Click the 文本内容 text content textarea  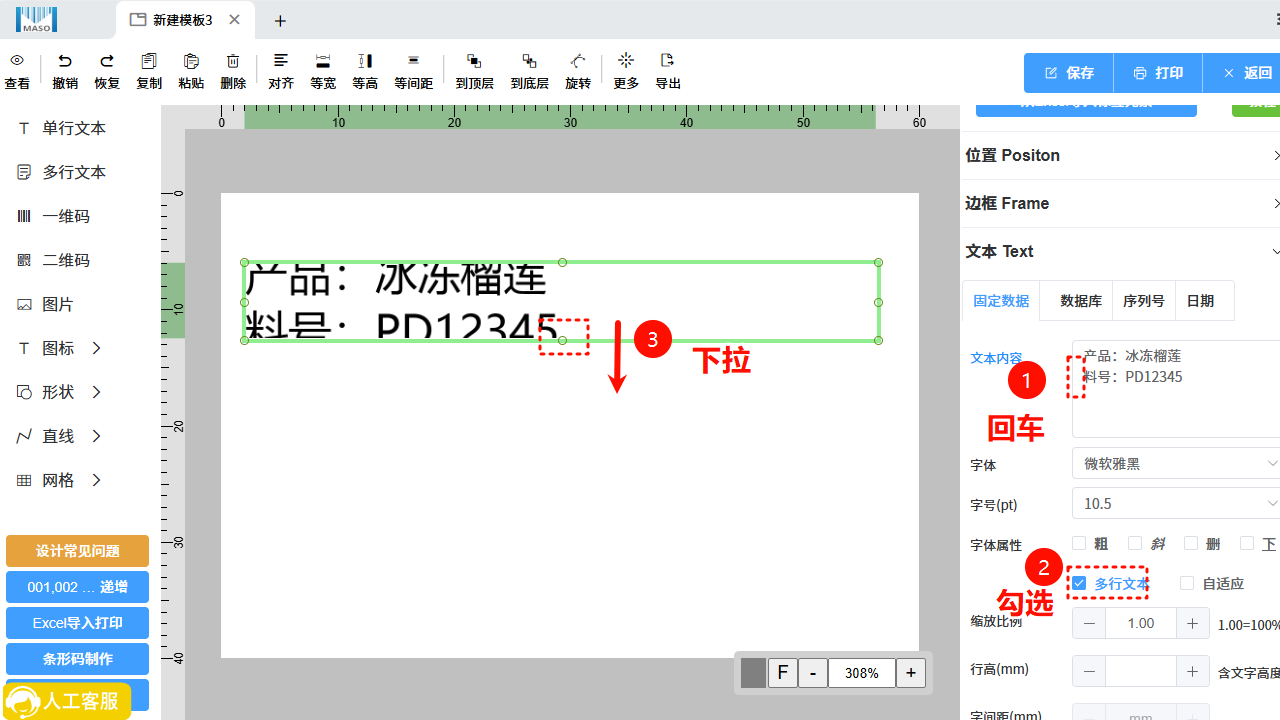click(1176, 389)
